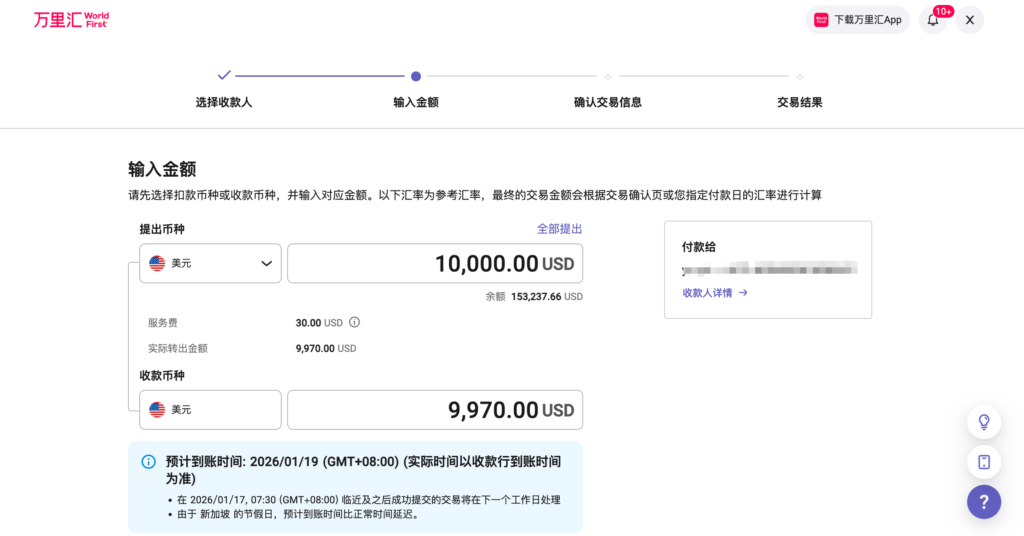Screen dimensions: 1024x536
Task: Click the active purple step dot
Action: pos(416,76)
